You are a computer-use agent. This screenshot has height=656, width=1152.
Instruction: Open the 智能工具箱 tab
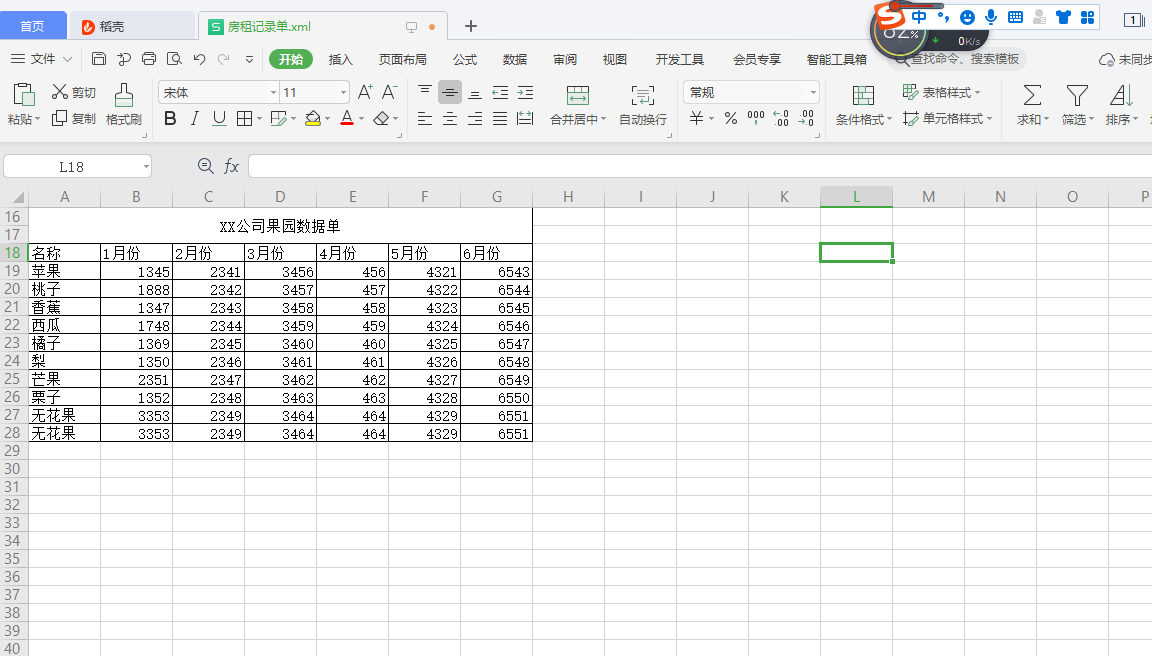[x=836, y=60]
